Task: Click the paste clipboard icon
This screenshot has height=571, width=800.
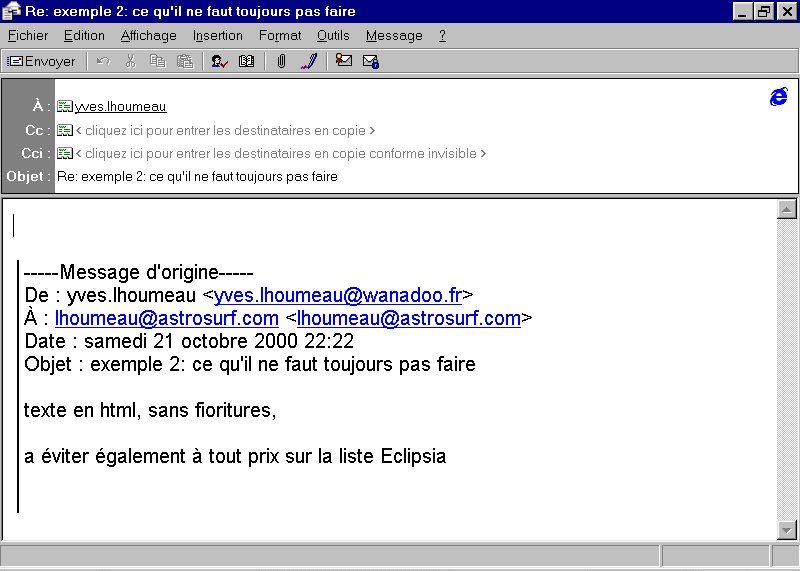Action: (185, 61)
